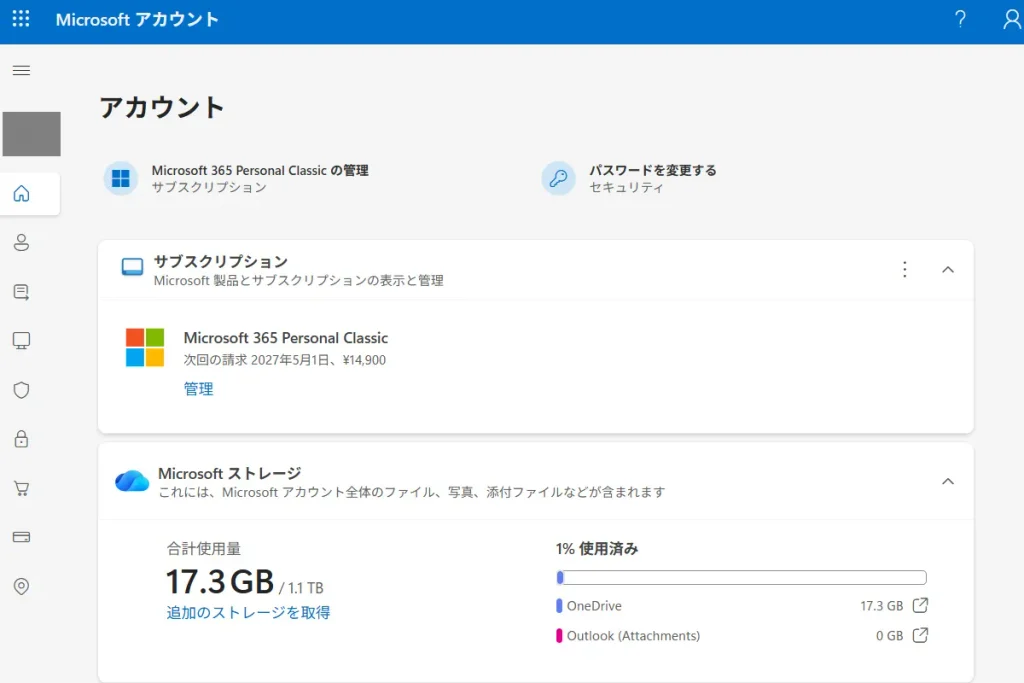1024x683 pixels.
Task: Open the security shield icon in sidebar
Action: [x=22, y=390]
